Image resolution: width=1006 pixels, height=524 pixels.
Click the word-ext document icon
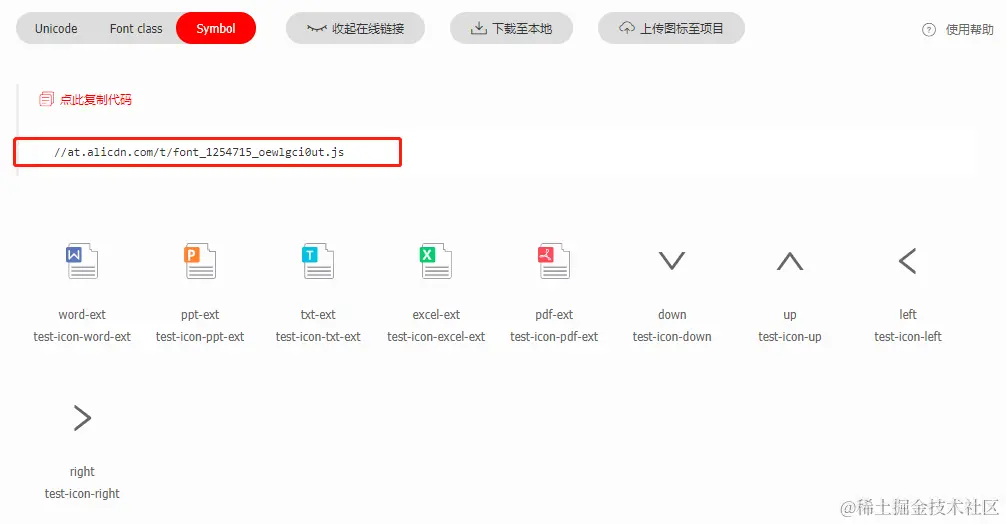coord(81,261)
